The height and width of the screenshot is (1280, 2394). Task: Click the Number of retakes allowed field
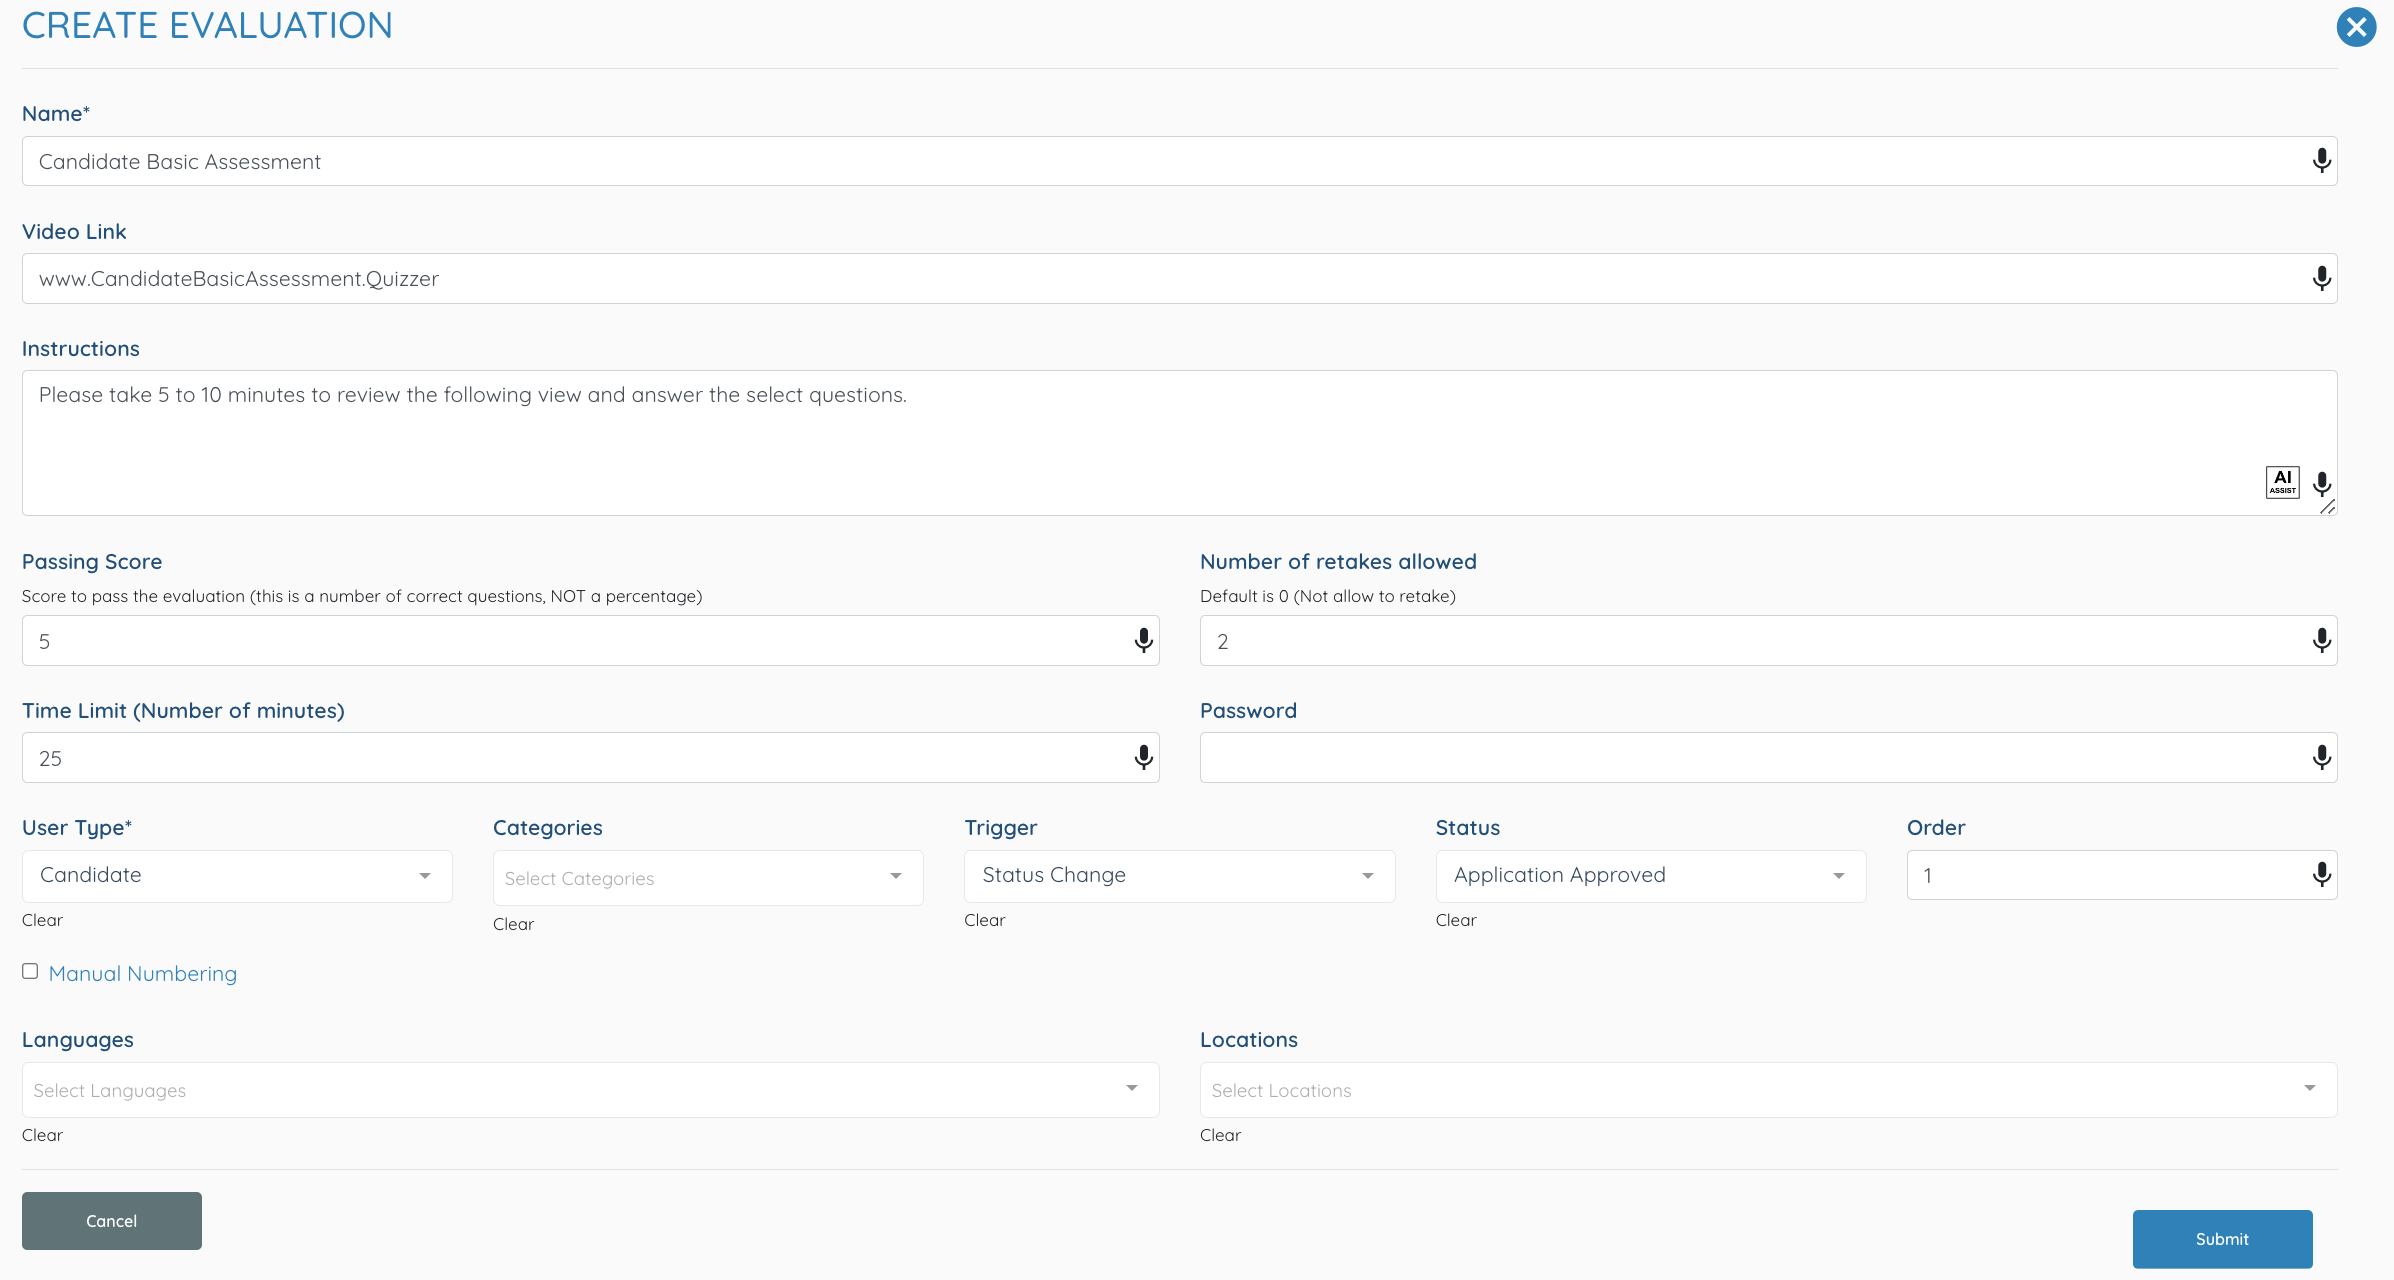click(1768, 641)
